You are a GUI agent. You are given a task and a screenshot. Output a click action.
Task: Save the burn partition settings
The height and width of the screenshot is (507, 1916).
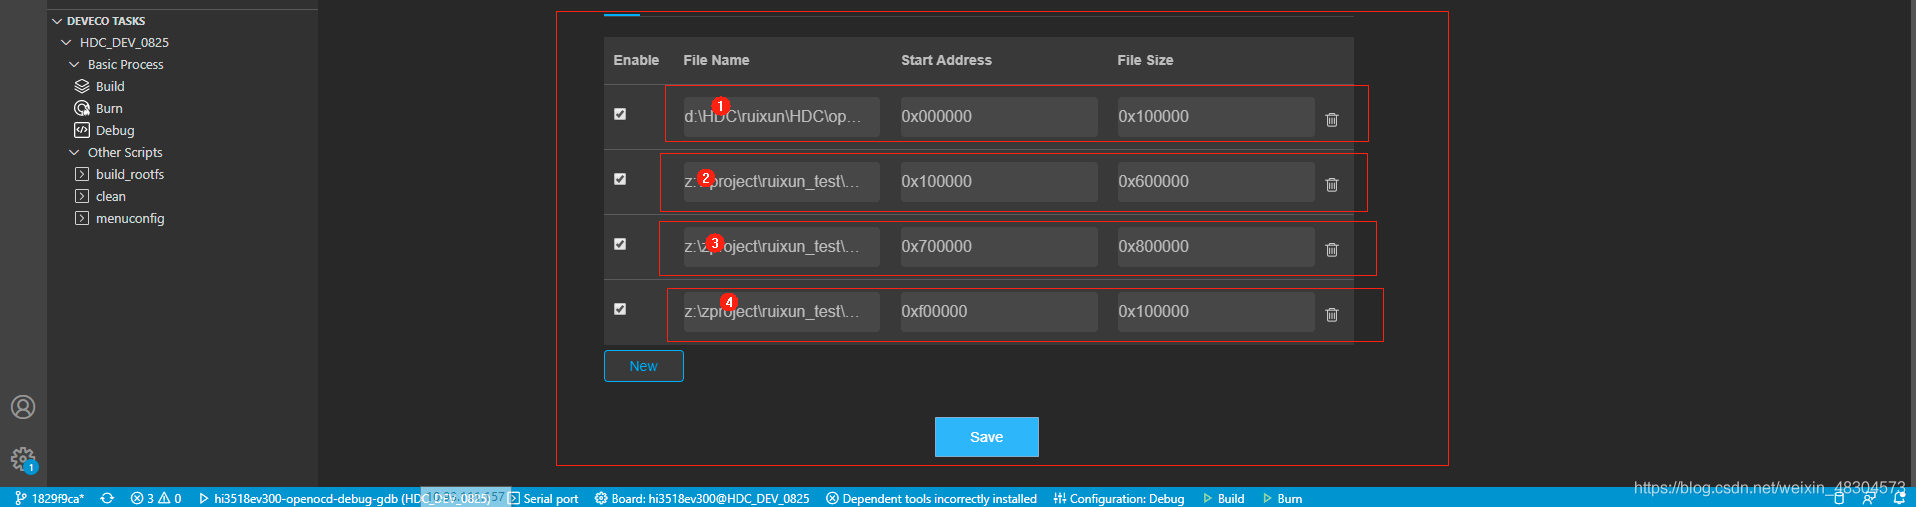(x=987, y=437)
